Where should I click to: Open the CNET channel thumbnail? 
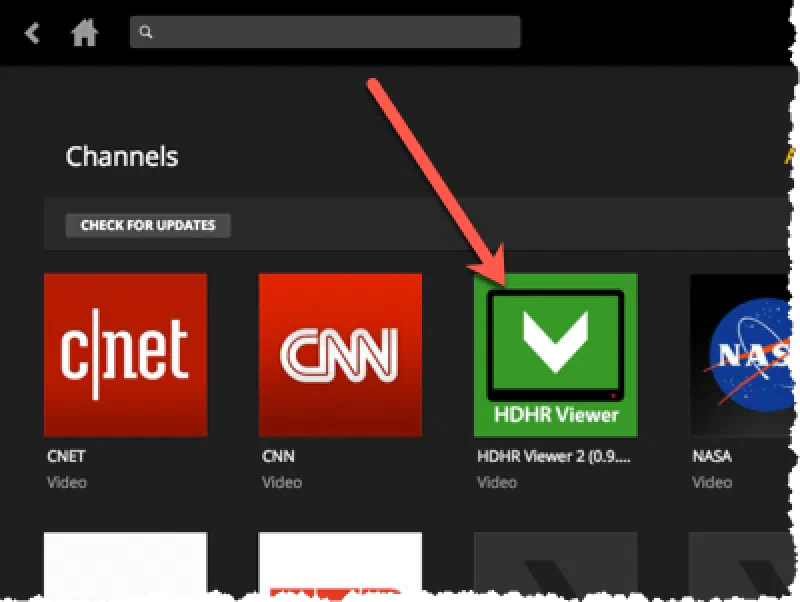126,355
